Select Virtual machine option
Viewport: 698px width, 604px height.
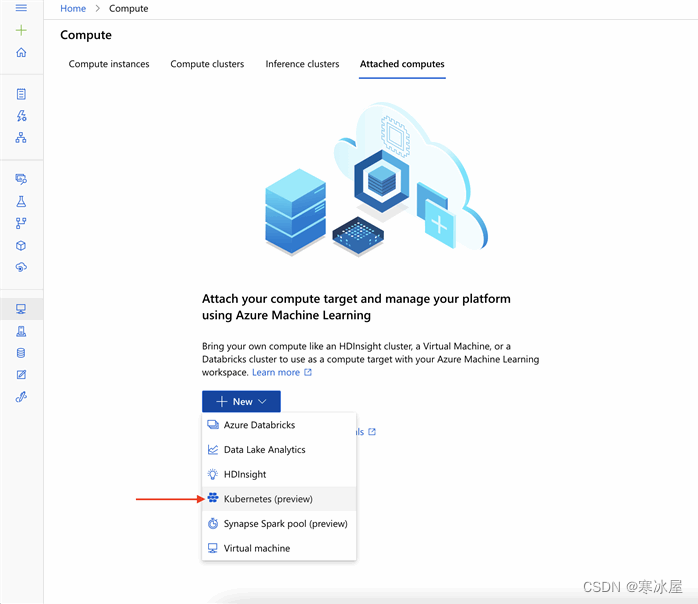[x=279, y=548]
